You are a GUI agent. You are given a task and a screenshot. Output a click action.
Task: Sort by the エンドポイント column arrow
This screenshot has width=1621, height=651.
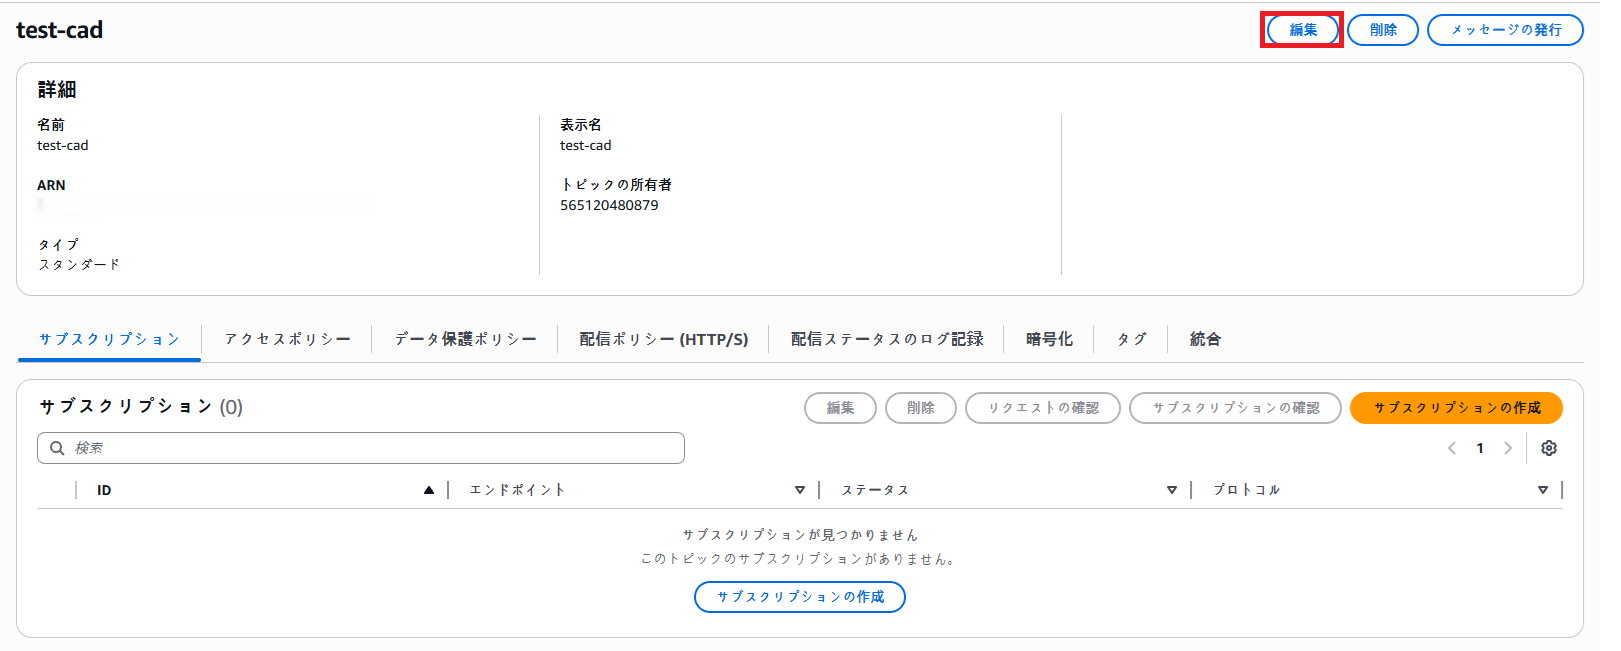tap(800, 490)
